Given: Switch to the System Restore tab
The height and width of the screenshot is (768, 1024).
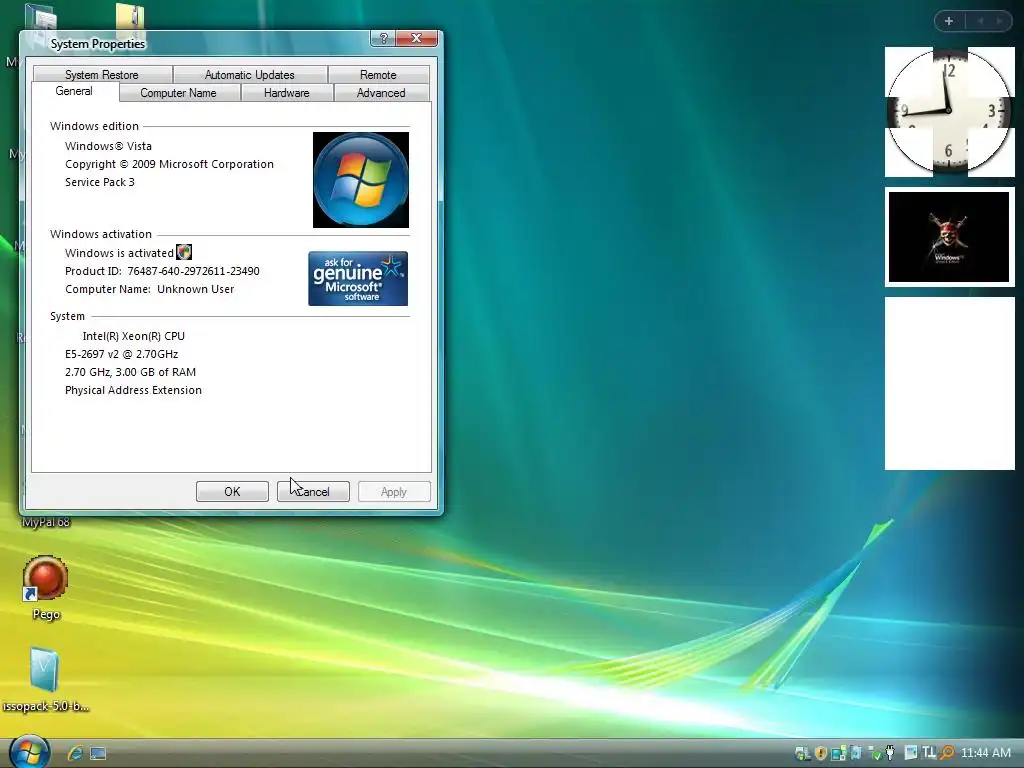Looking at the screenshot, I should tap(102, 74).
